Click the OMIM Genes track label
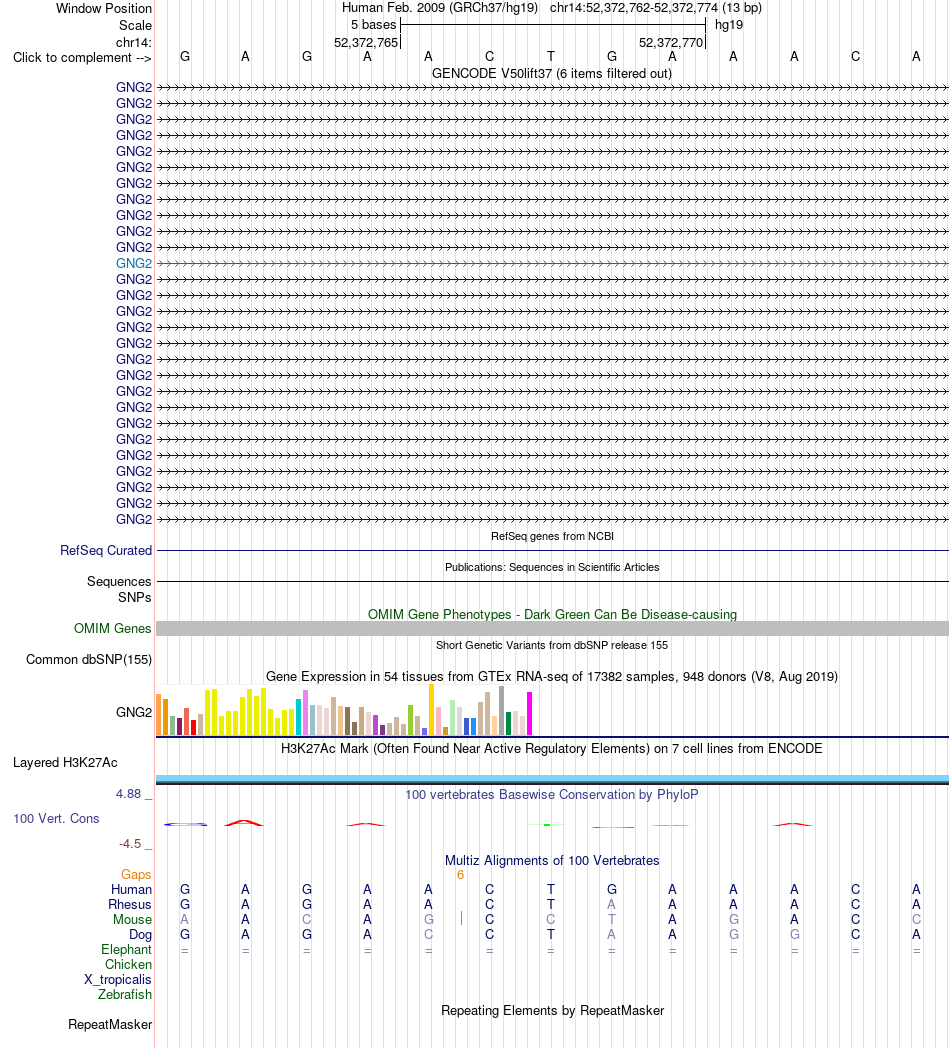The height and width of the screenshot is (1048, 950). click(x=112, y=628)
